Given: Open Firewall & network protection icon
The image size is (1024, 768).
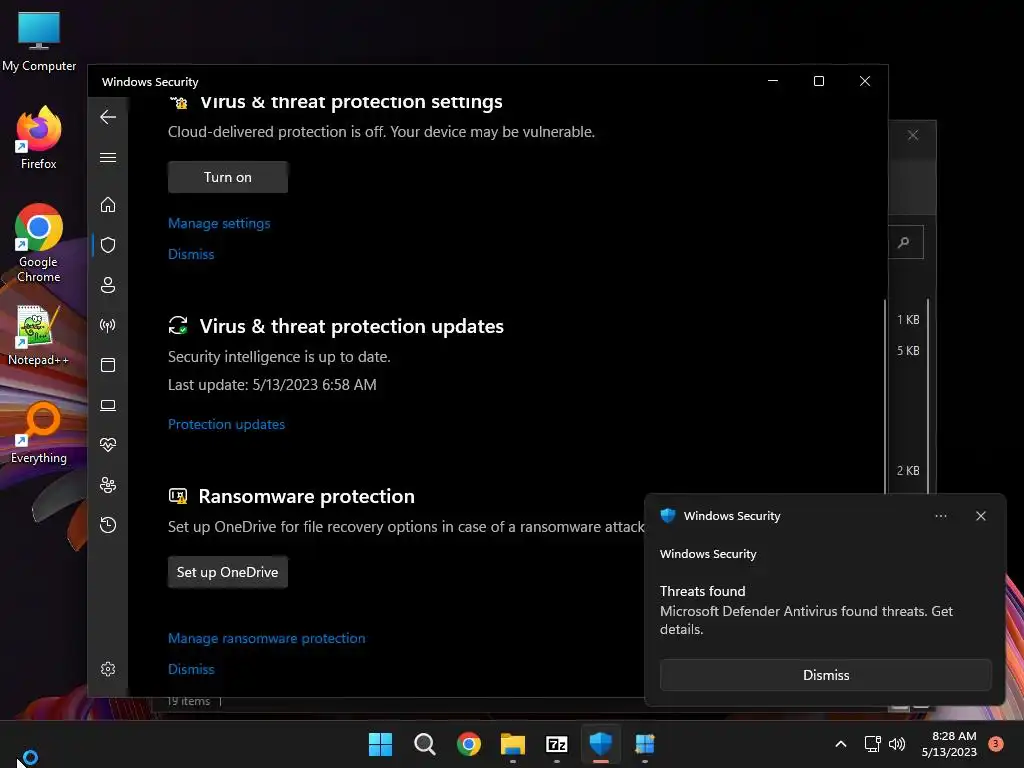Looking at the screenshot, I should coord(108,325).
